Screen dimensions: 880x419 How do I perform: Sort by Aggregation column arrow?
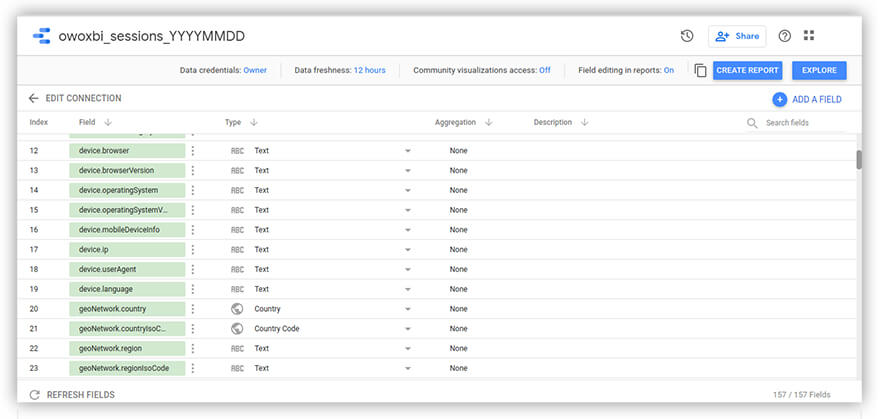(x=488, y=122)
